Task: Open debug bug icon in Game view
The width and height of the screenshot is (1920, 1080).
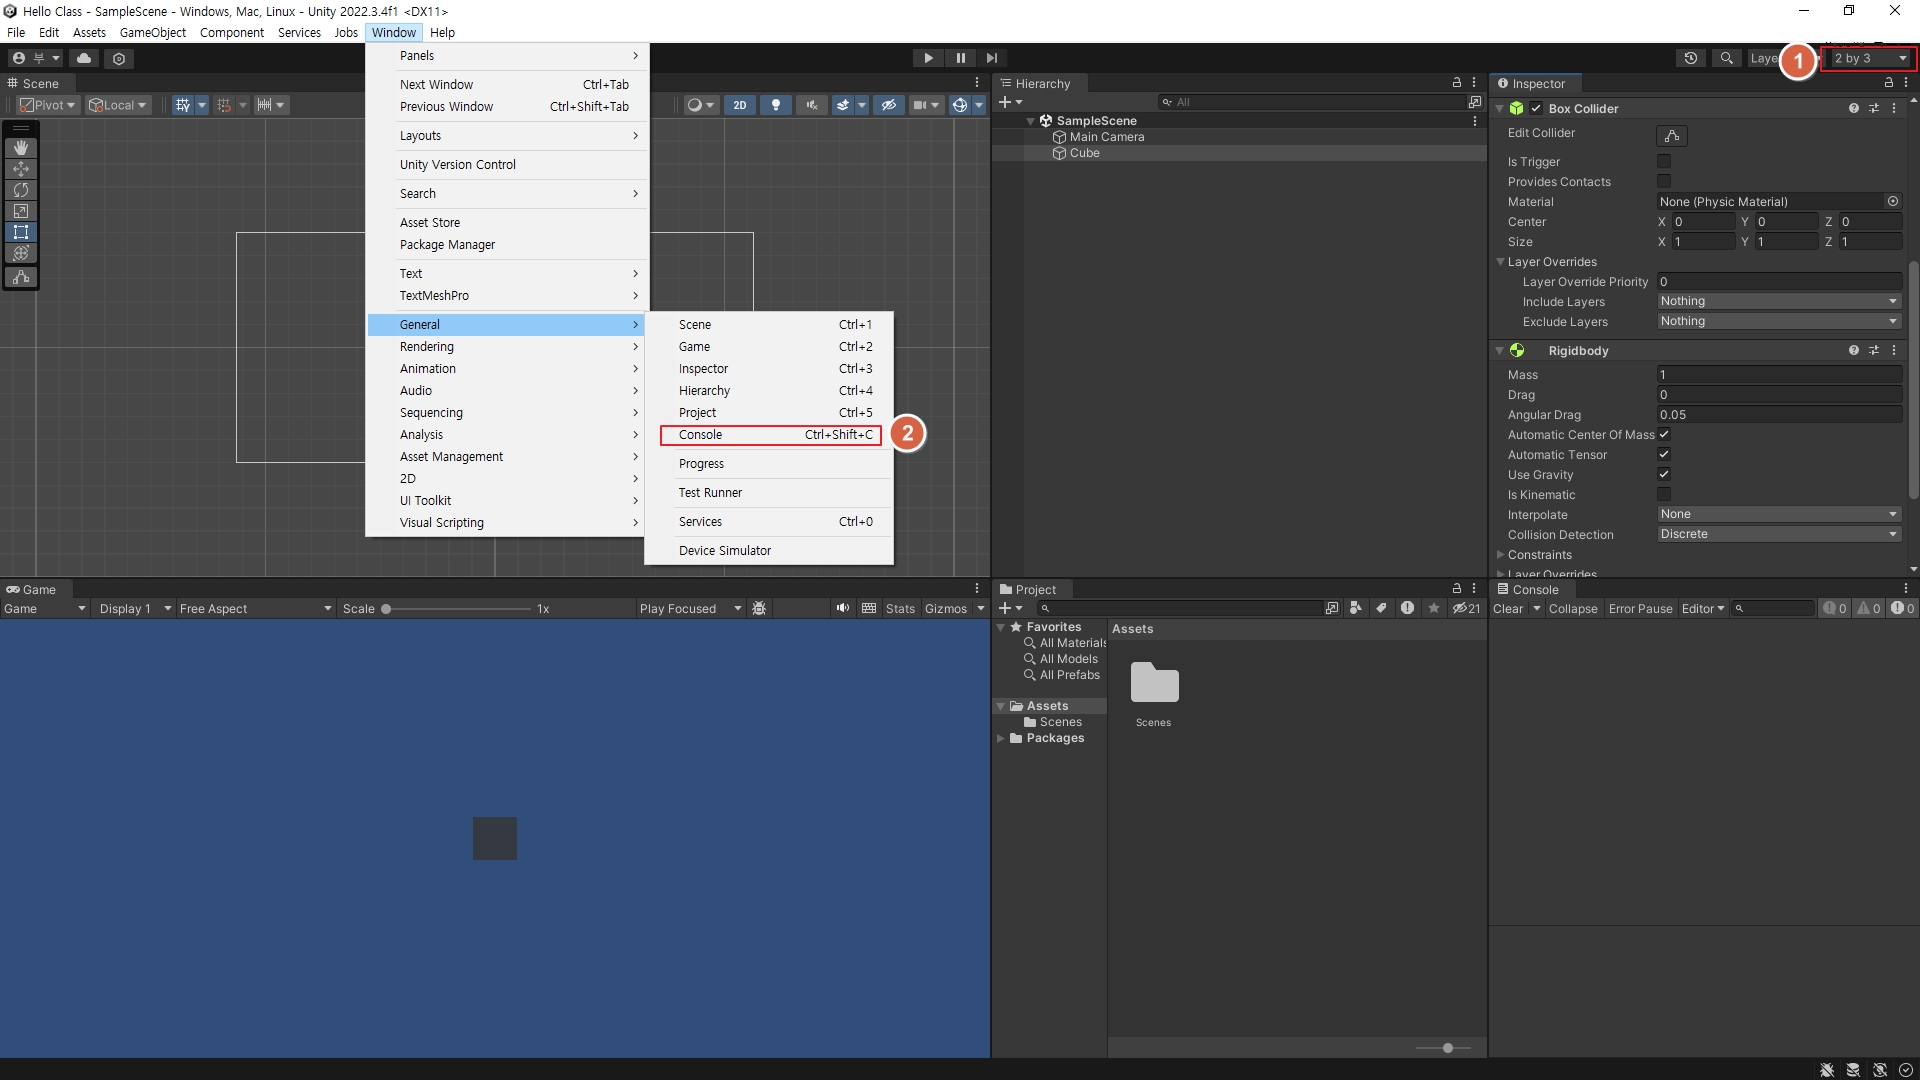Action: [x=759, y=608]
